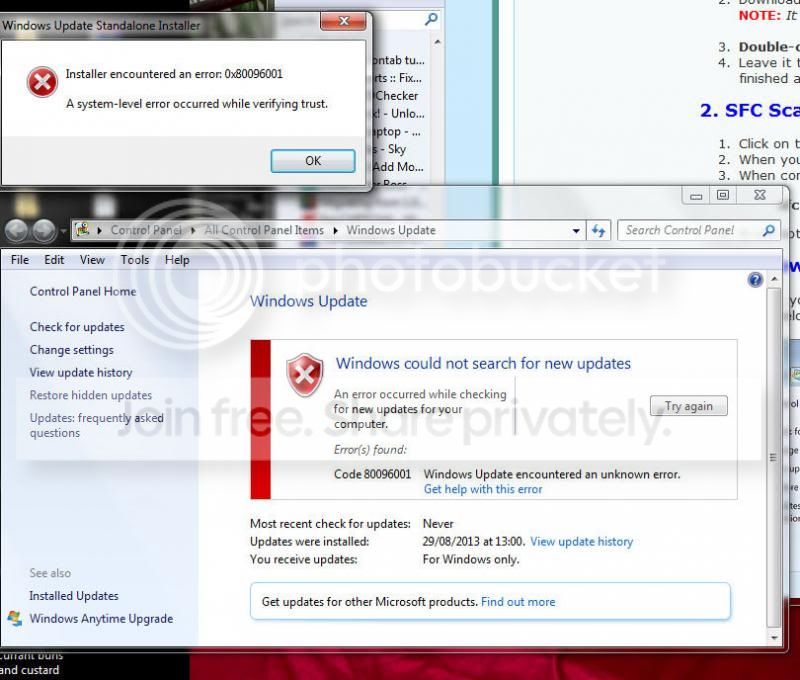Open the File menu
The height and width of the screenshot is (680, 800).
20,260
